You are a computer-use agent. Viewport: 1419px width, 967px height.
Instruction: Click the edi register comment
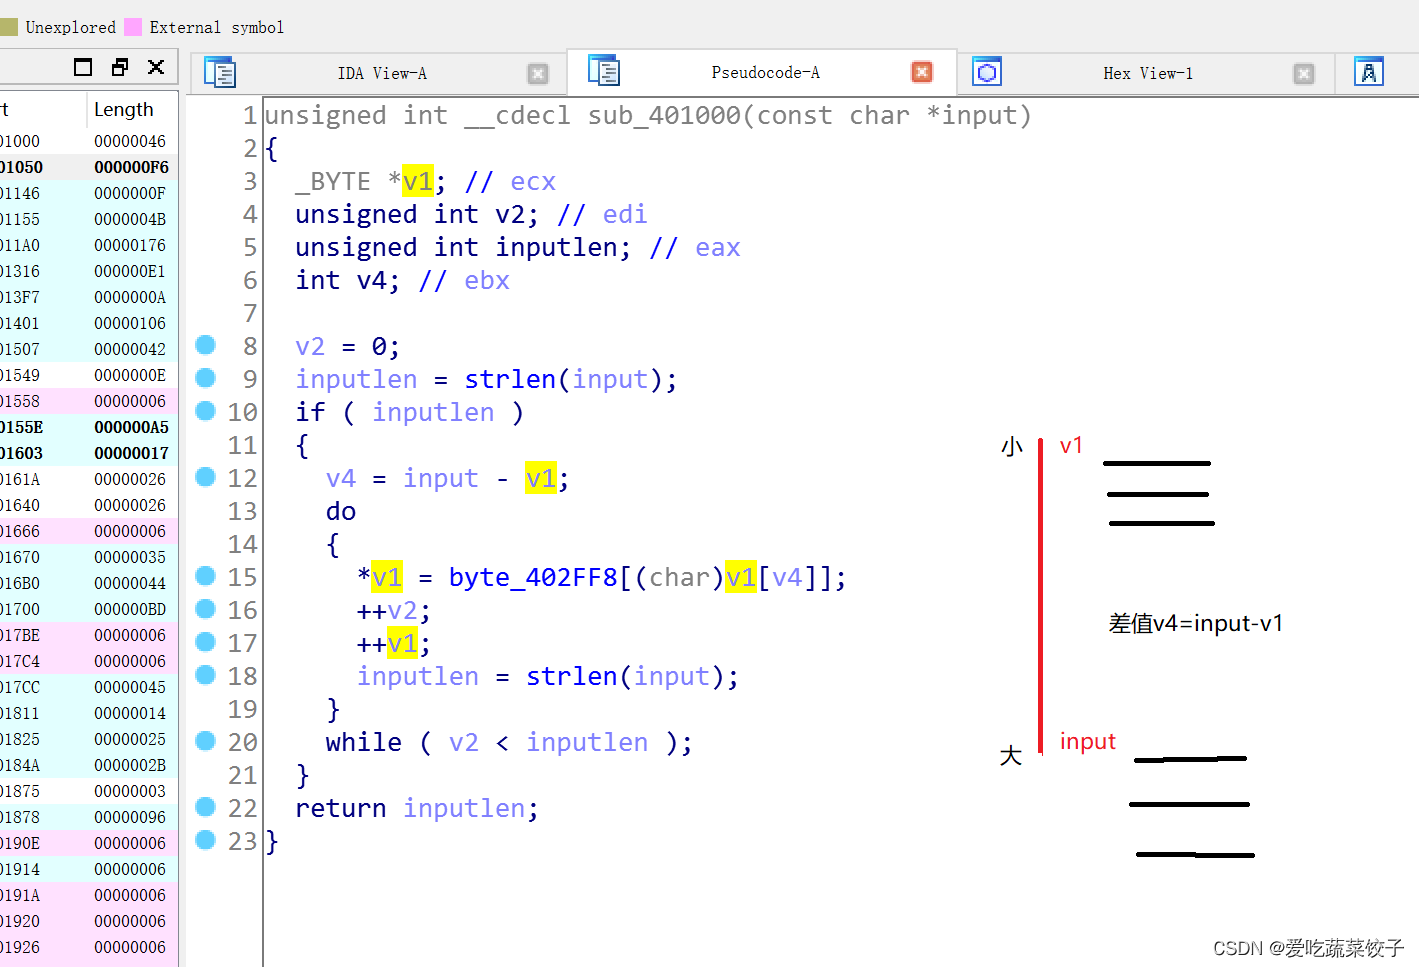[625, 214]
